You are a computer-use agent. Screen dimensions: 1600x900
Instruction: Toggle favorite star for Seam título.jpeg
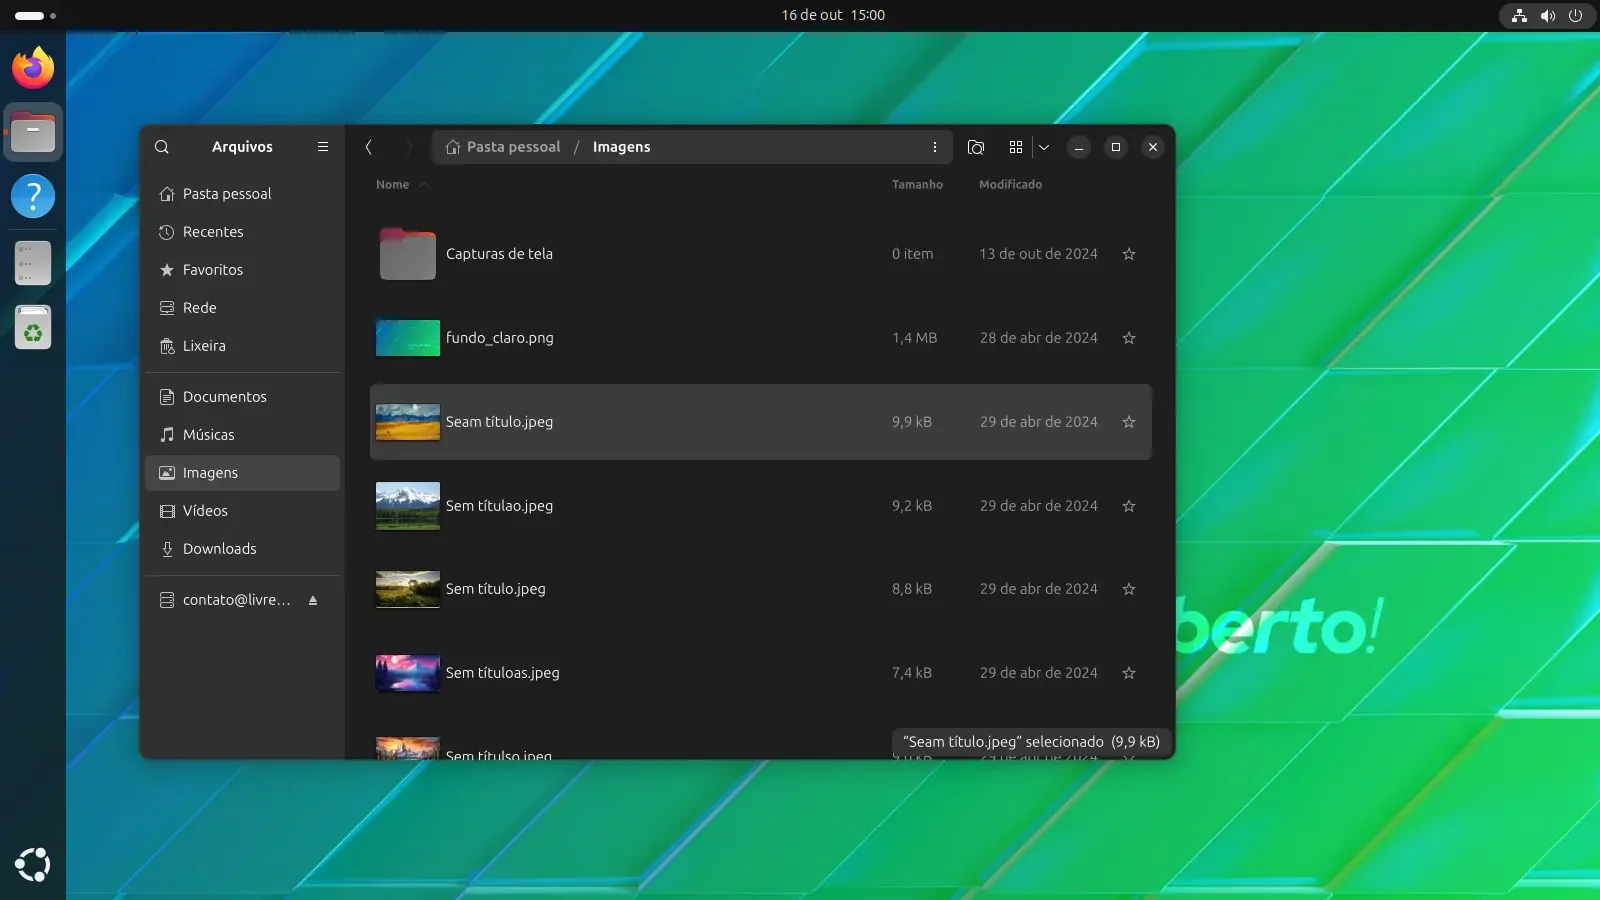point(1129,422)
